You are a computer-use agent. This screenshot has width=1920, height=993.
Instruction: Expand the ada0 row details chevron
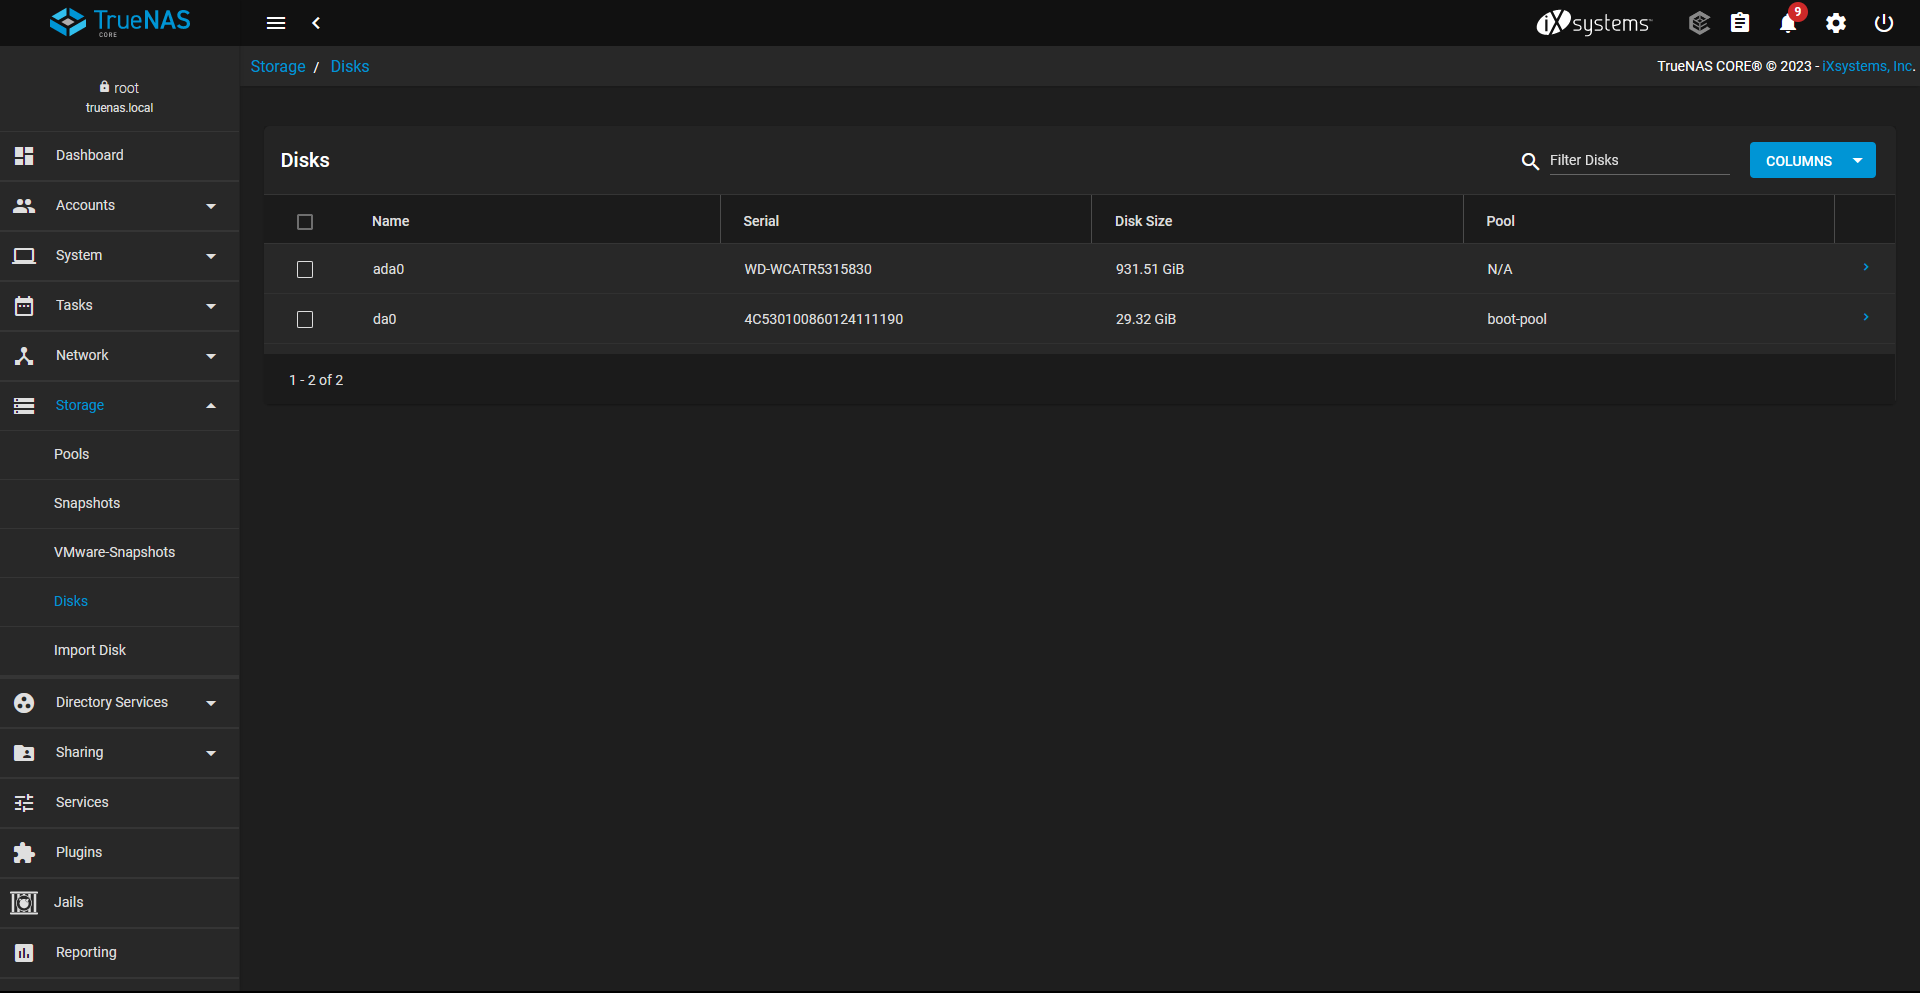point(1866,267)
